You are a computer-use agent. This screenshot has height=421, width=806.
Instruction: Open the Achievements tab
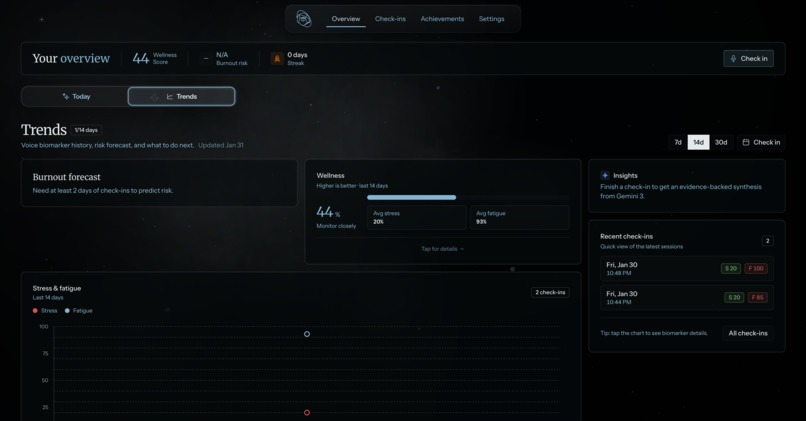point(442,19)
